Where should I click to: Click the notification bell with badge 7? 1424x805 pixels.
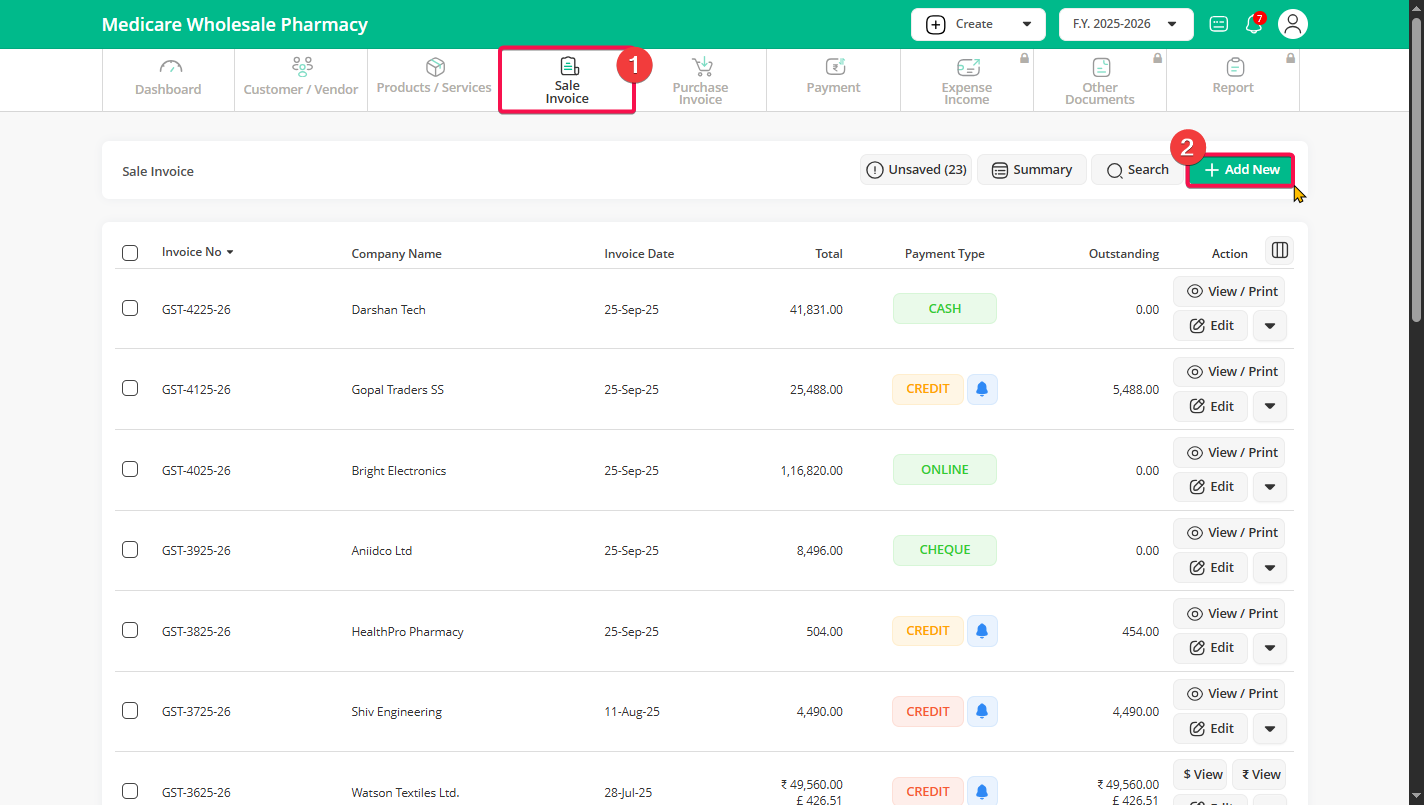(x=1253, y=25)
